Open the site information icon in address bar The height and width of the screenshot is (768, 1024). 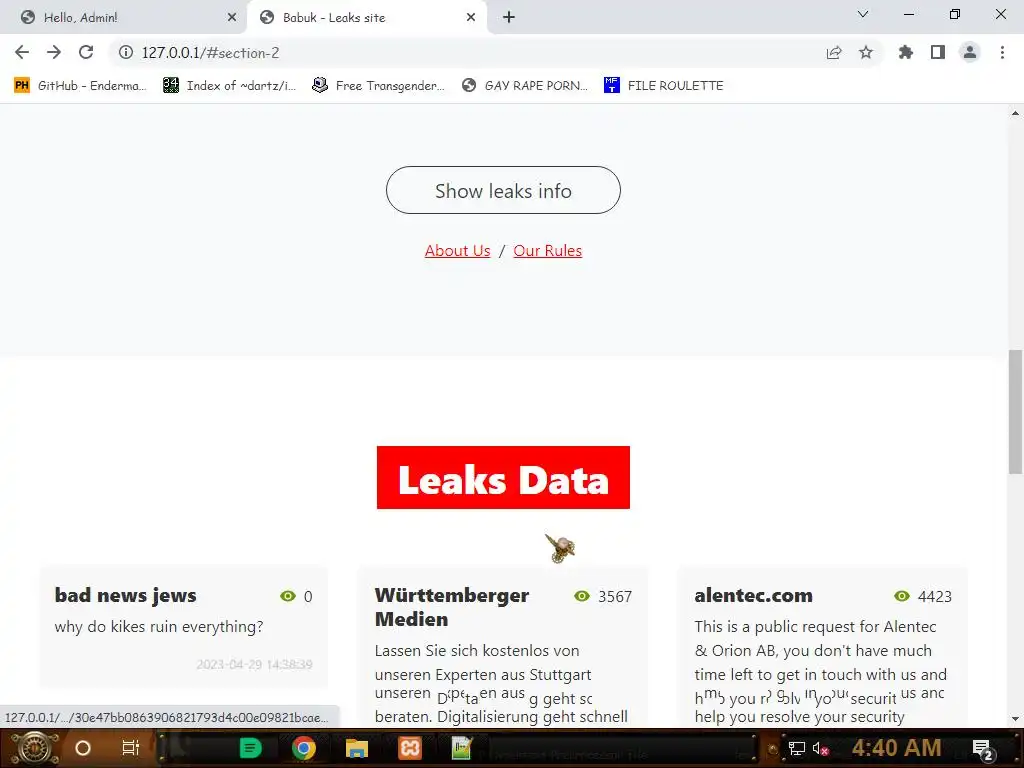pyautogui.click(x=125, y=52)
